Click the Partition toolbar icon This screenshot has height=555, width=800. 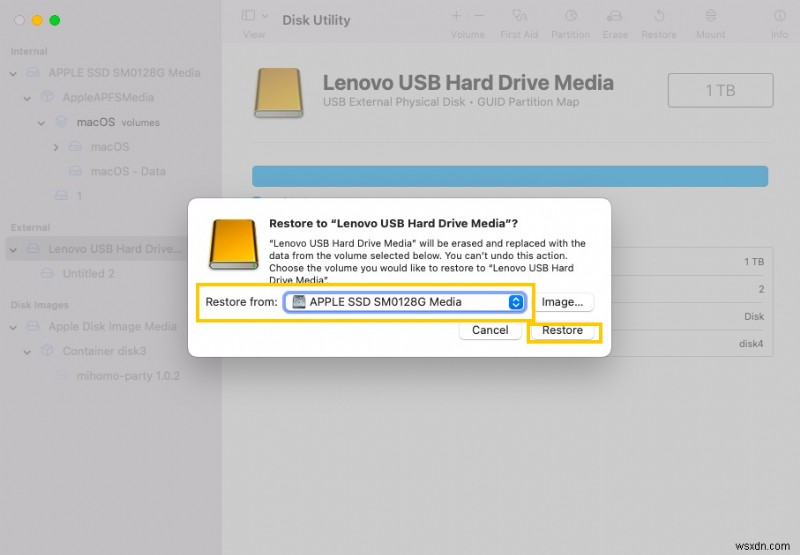pyautogui.click(x=570, y=16)
